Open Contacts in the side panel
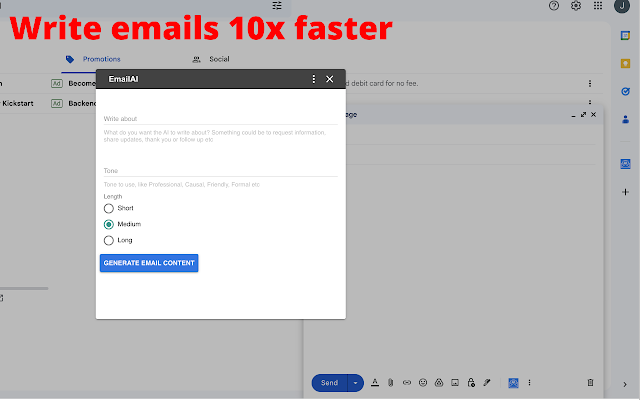This screenshot has width=640, height=400. (x=625, y=120)
